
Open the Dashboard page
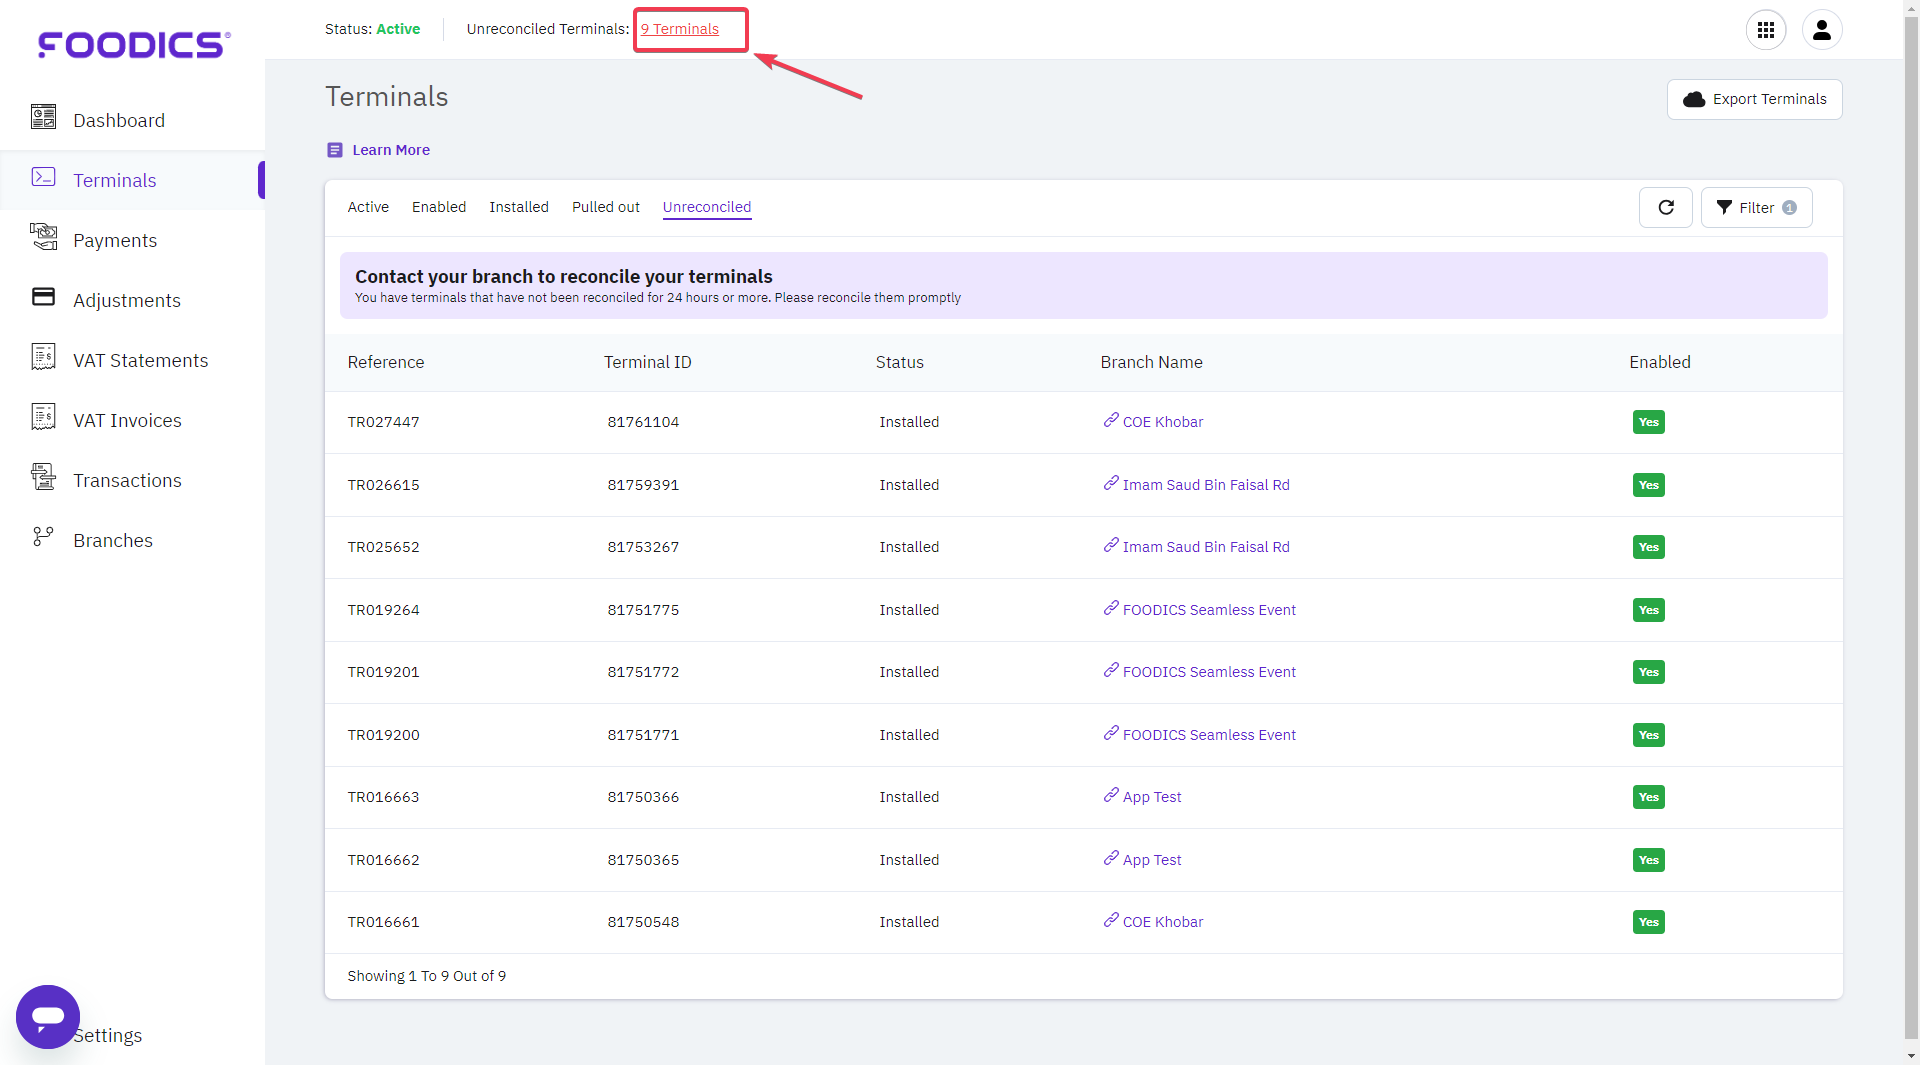119,120
